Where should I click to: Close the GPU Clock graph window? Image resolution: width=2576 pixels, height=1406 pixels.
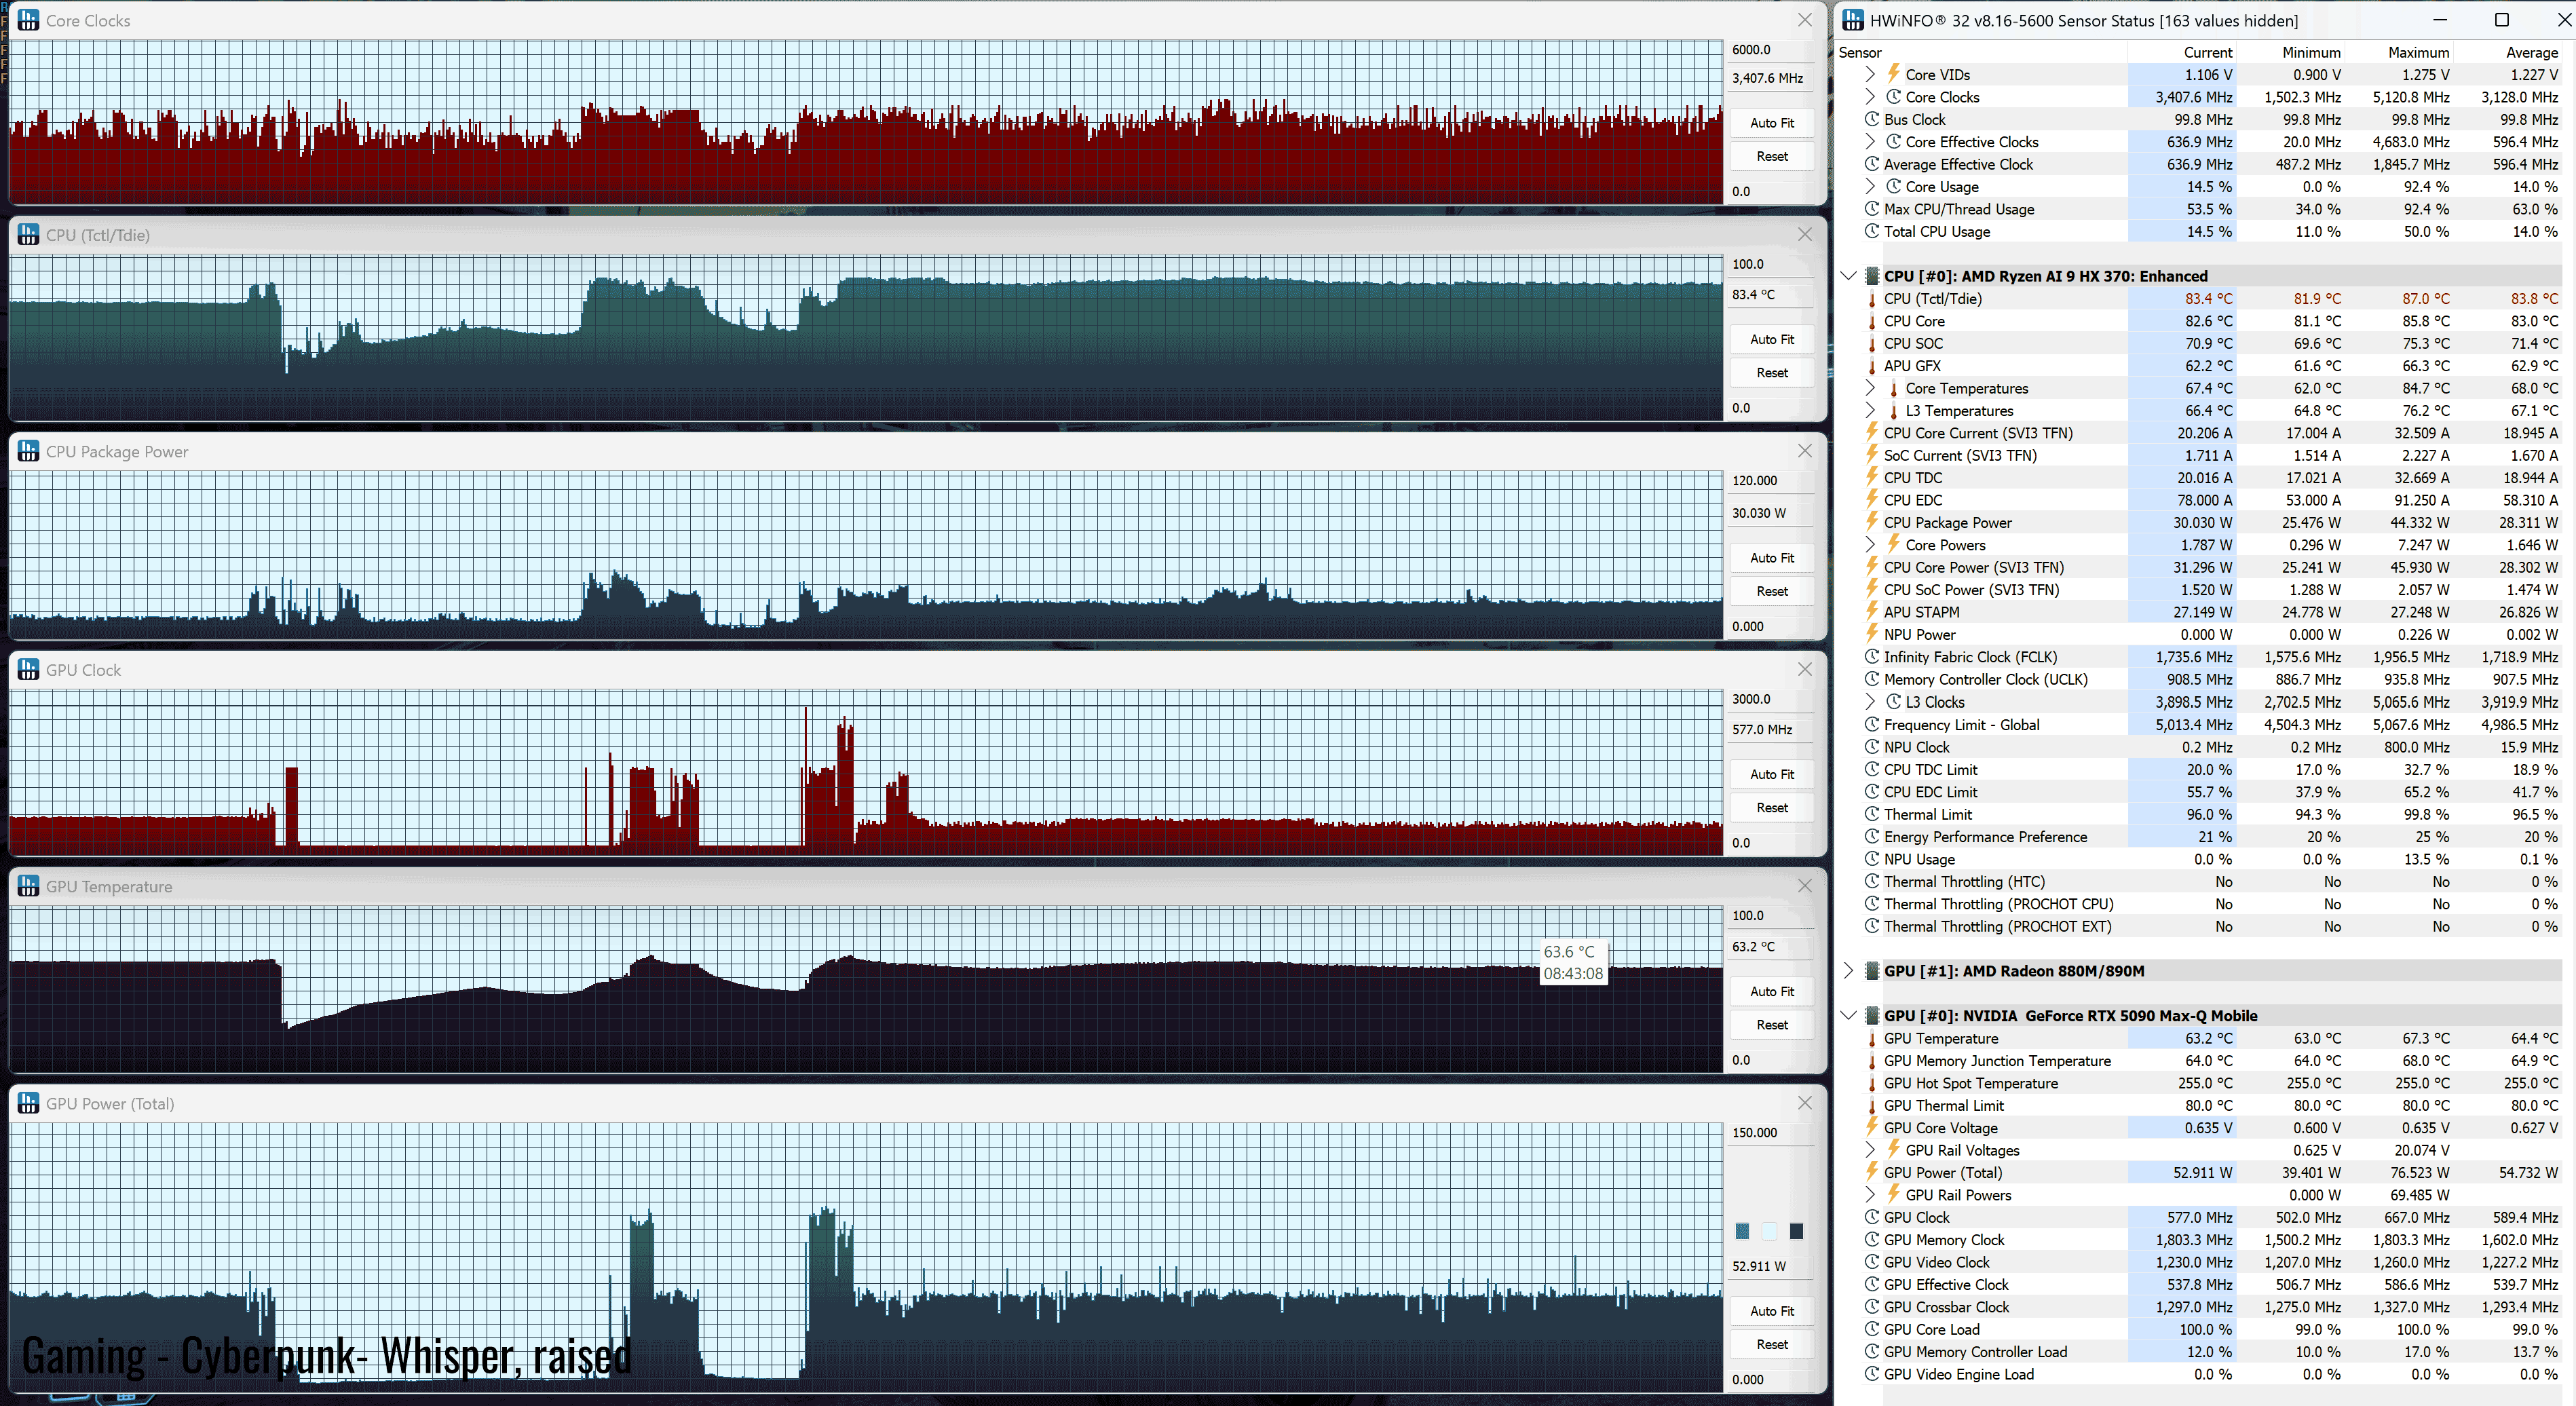1804,669
